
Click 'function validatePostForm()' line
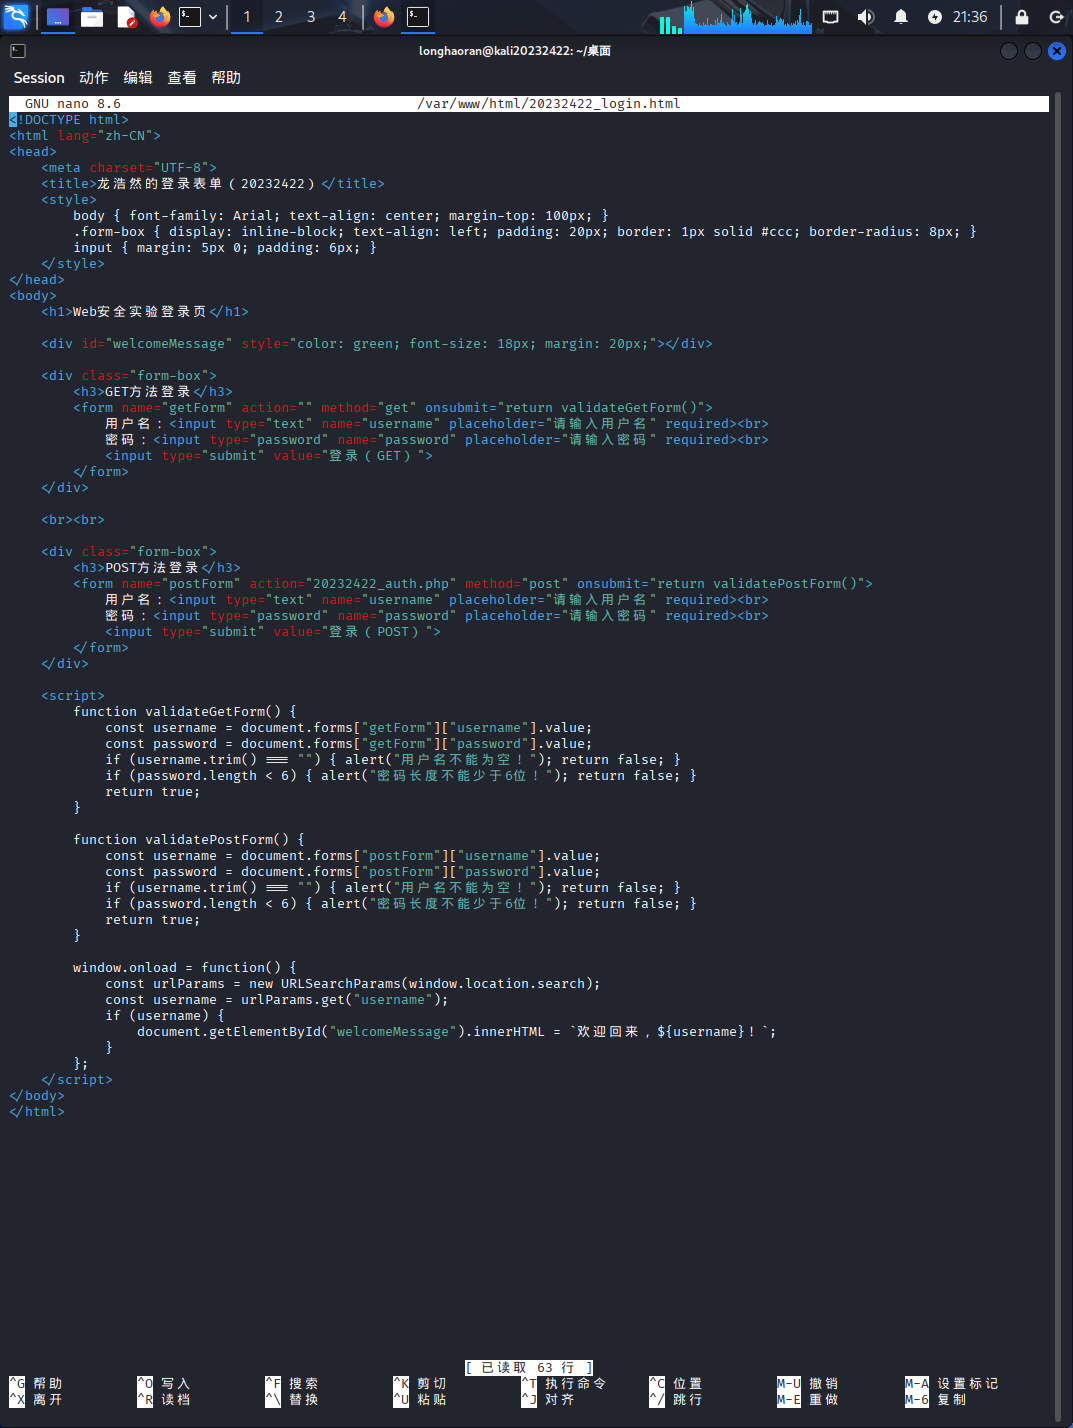tap(189, 840)
